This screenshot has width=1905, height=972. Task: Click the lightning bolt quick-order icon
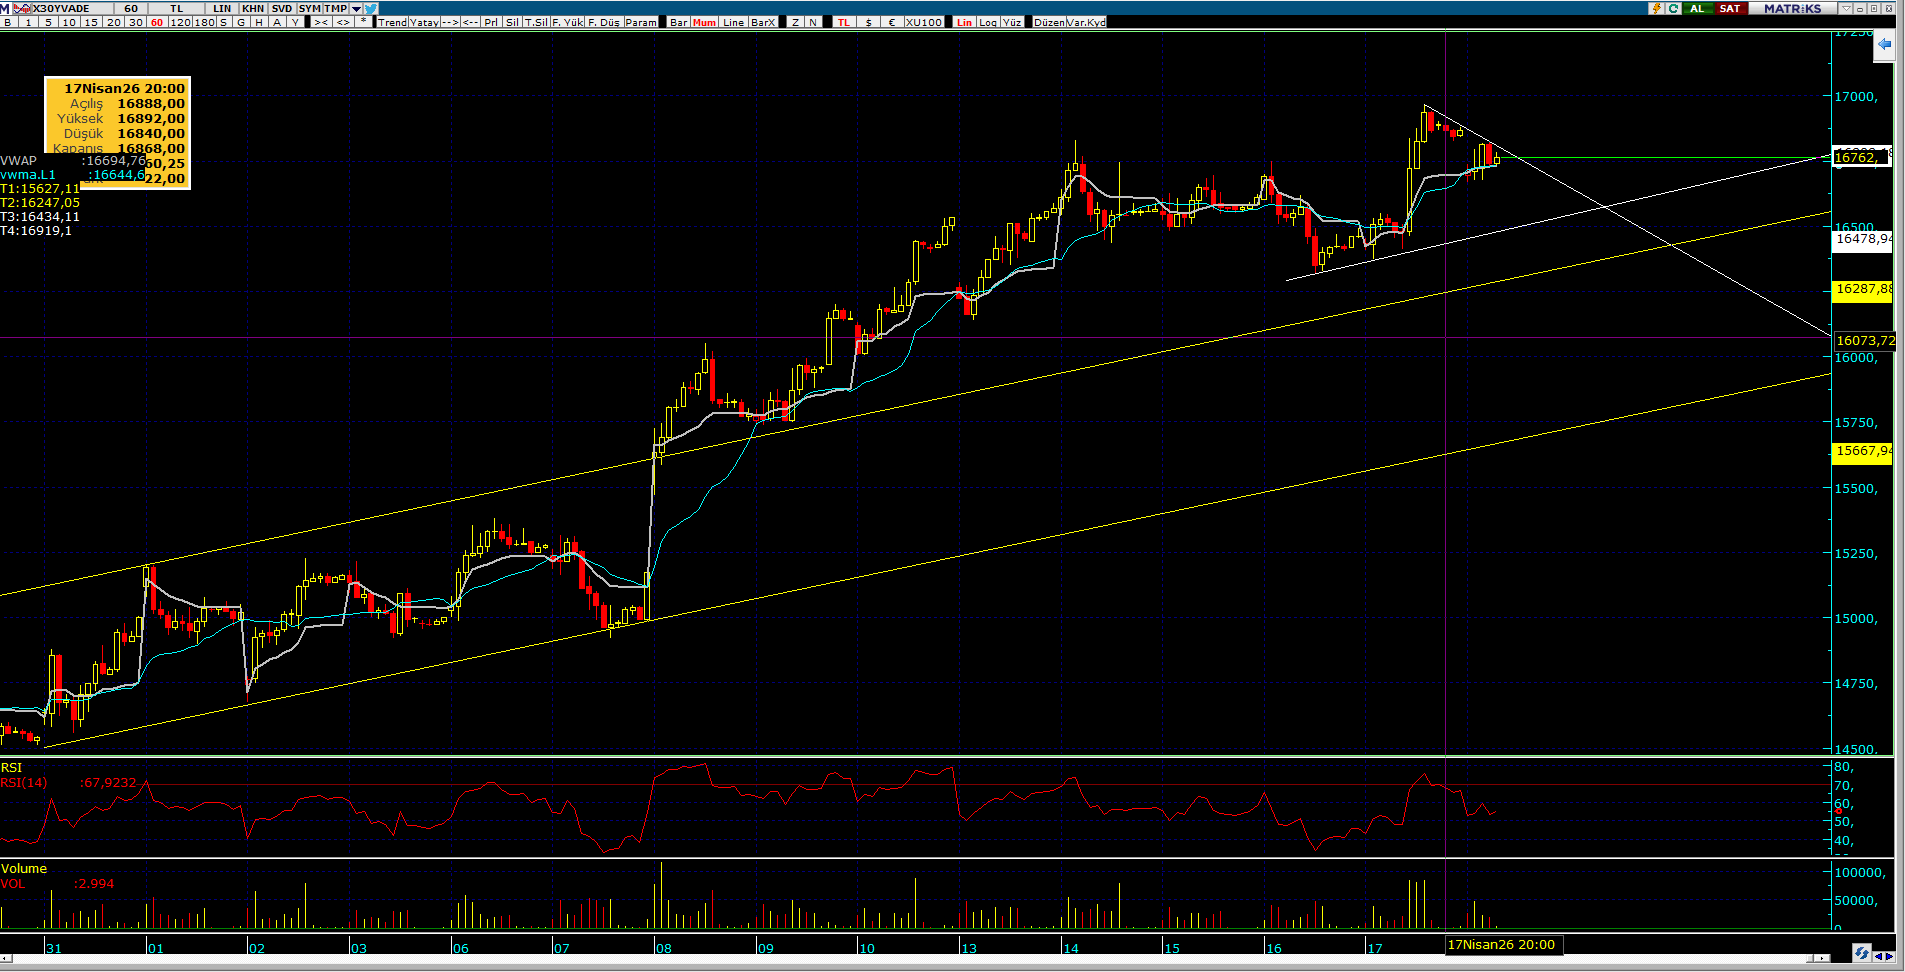(1656, 8)
